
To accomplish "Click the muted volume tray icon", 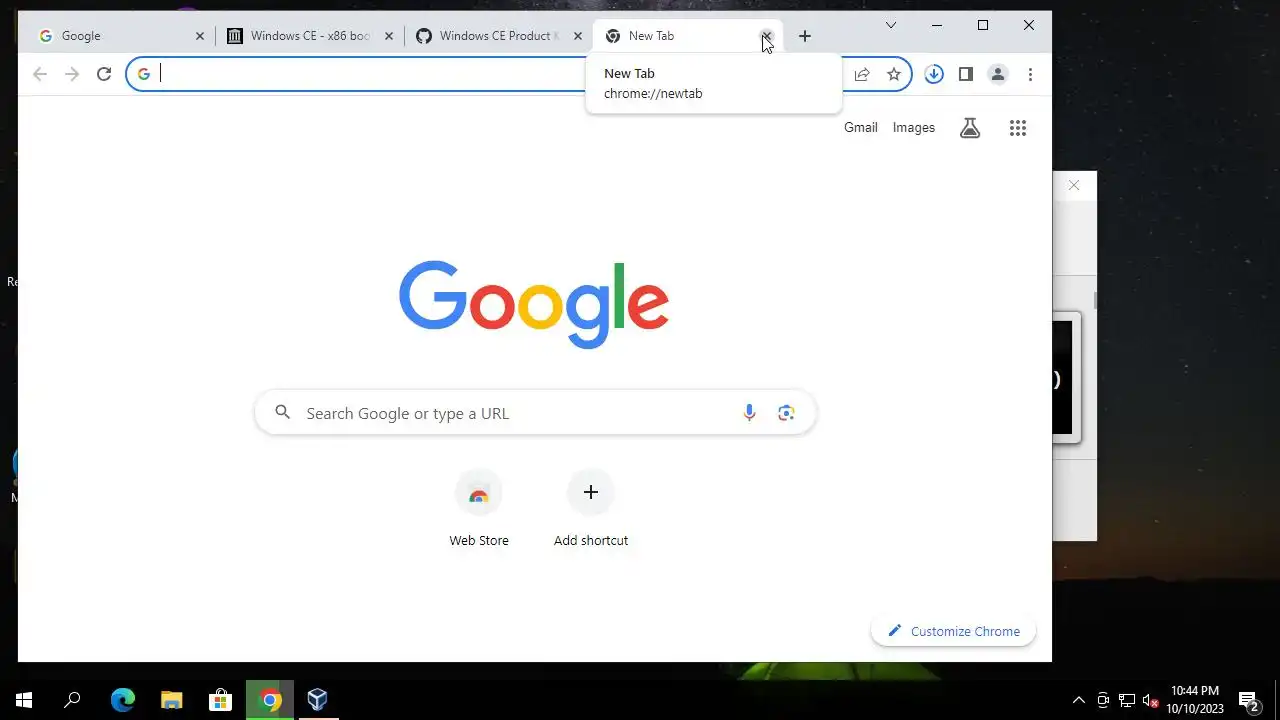I will [x=1151, y=700].
